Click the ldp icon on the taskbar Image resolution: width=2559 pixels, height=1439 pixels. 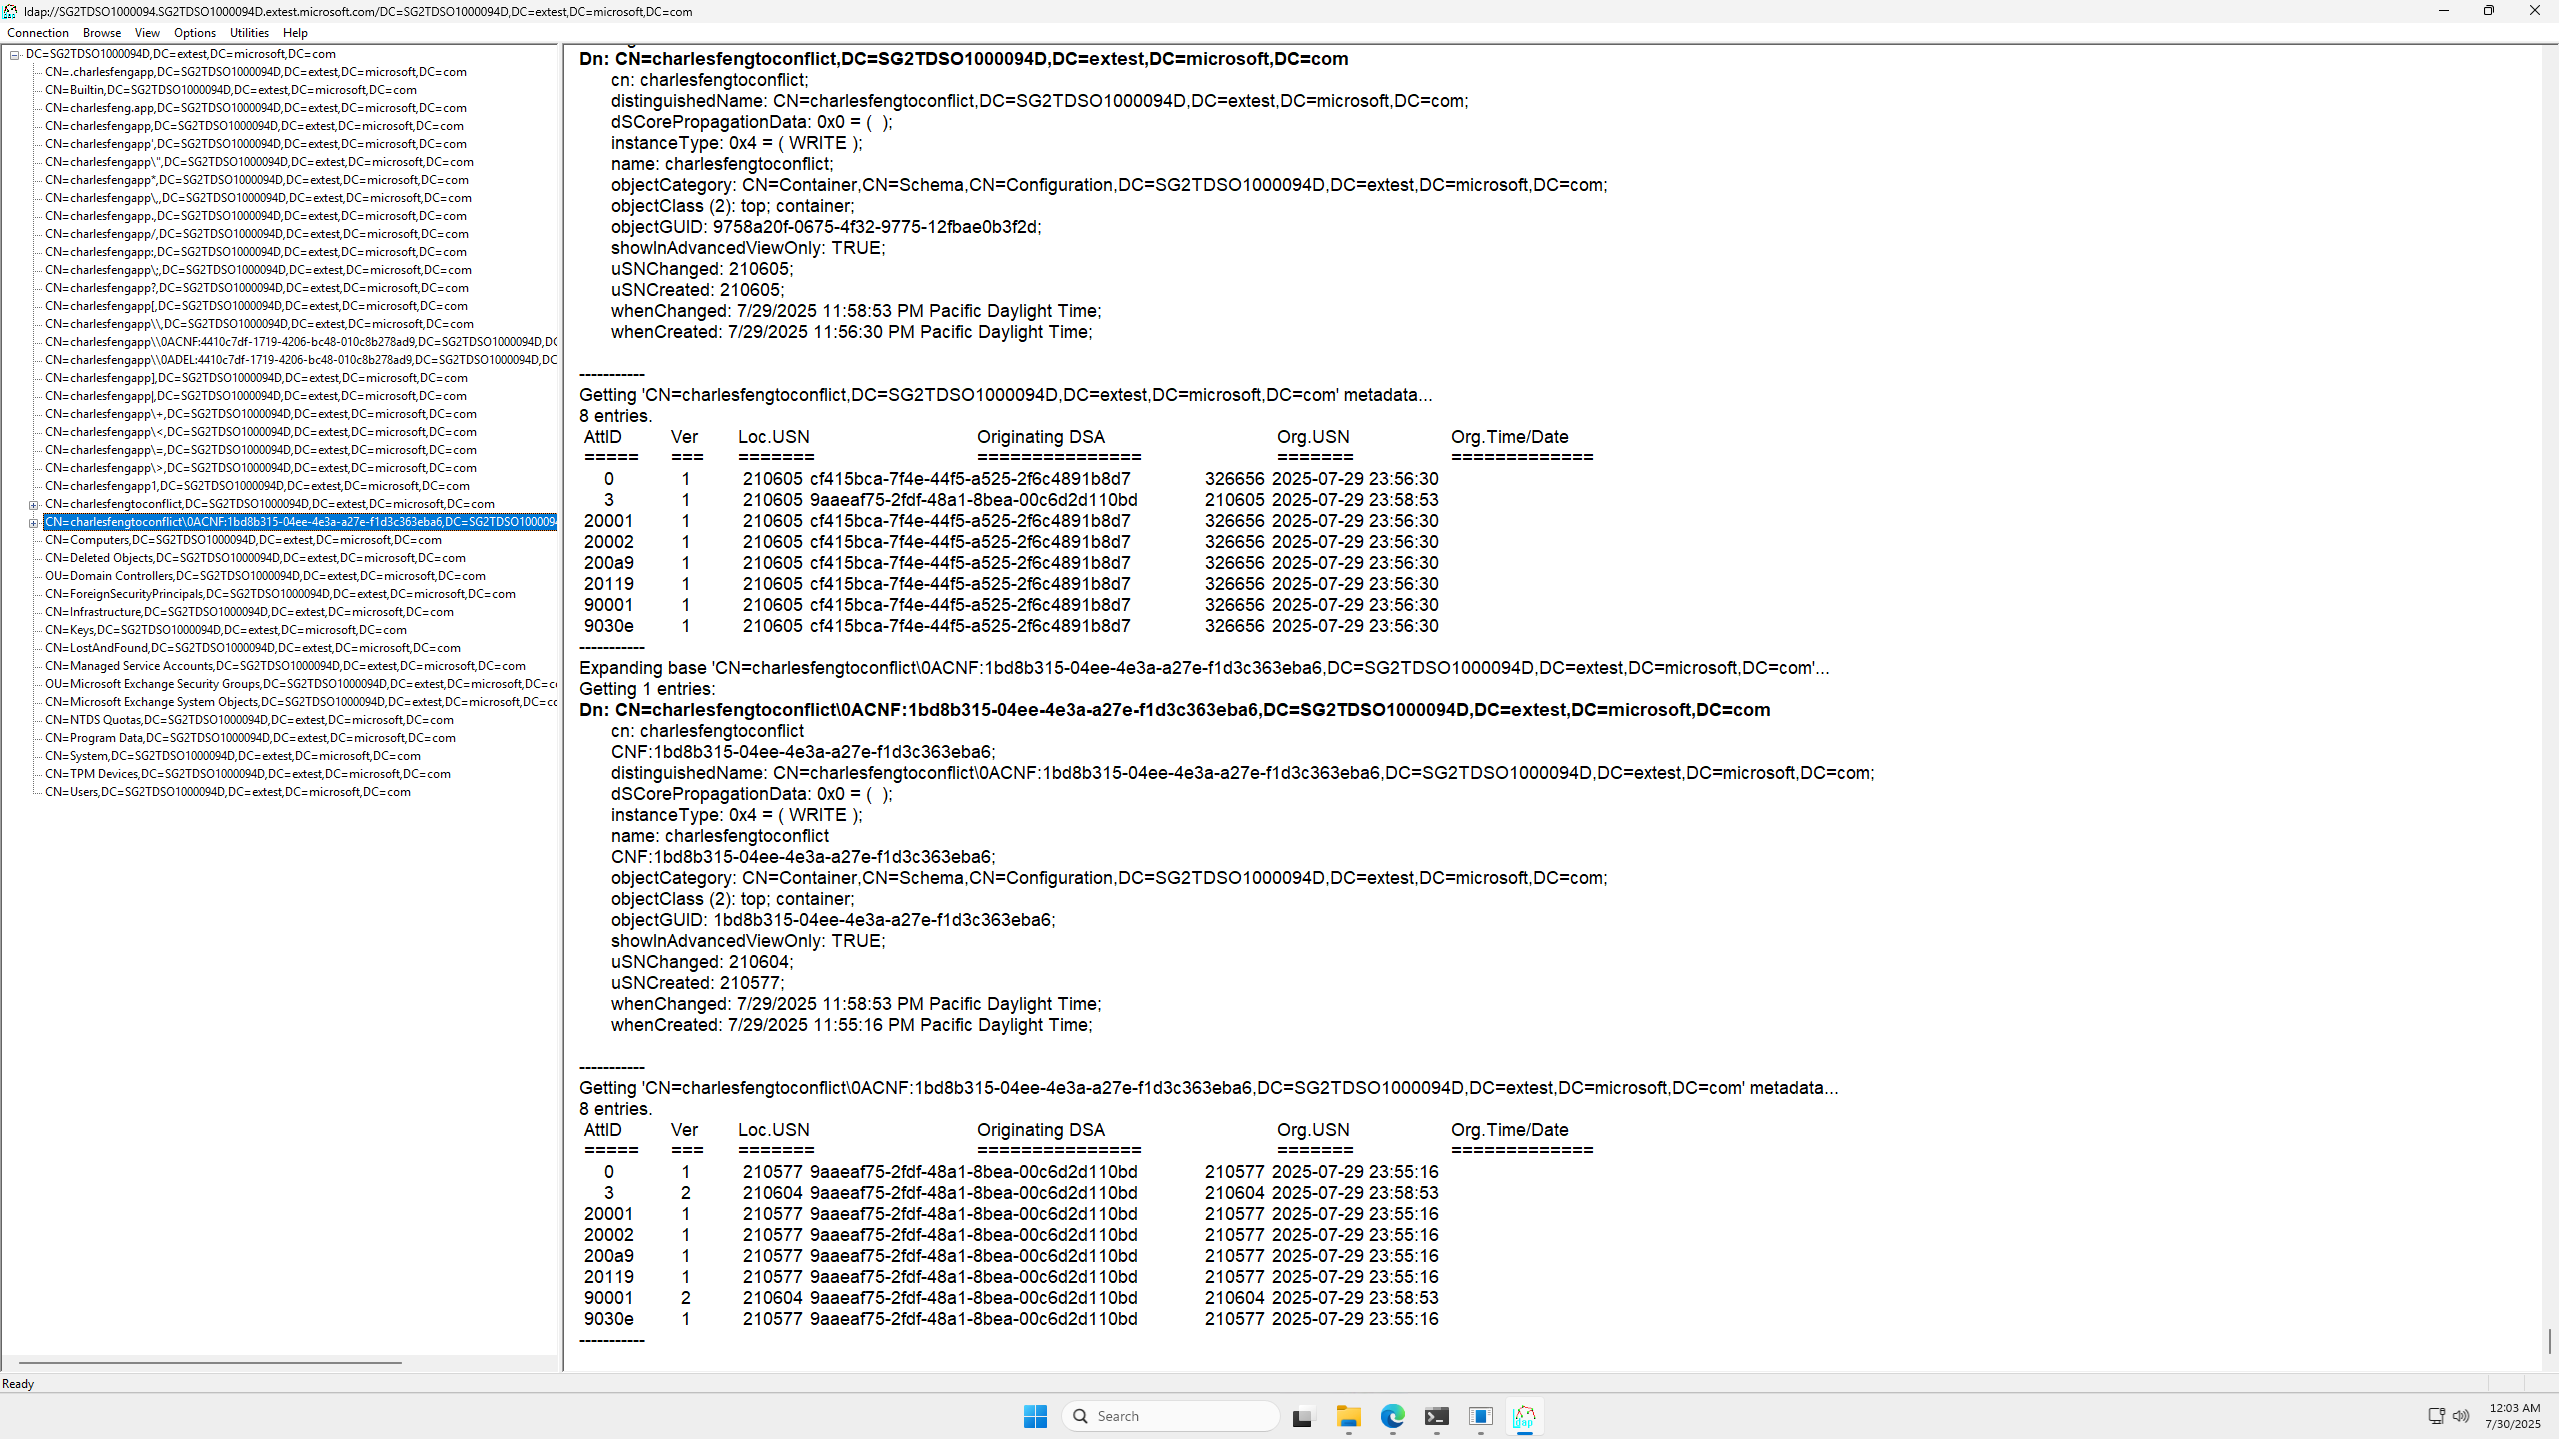[x=1524, y=1416]
